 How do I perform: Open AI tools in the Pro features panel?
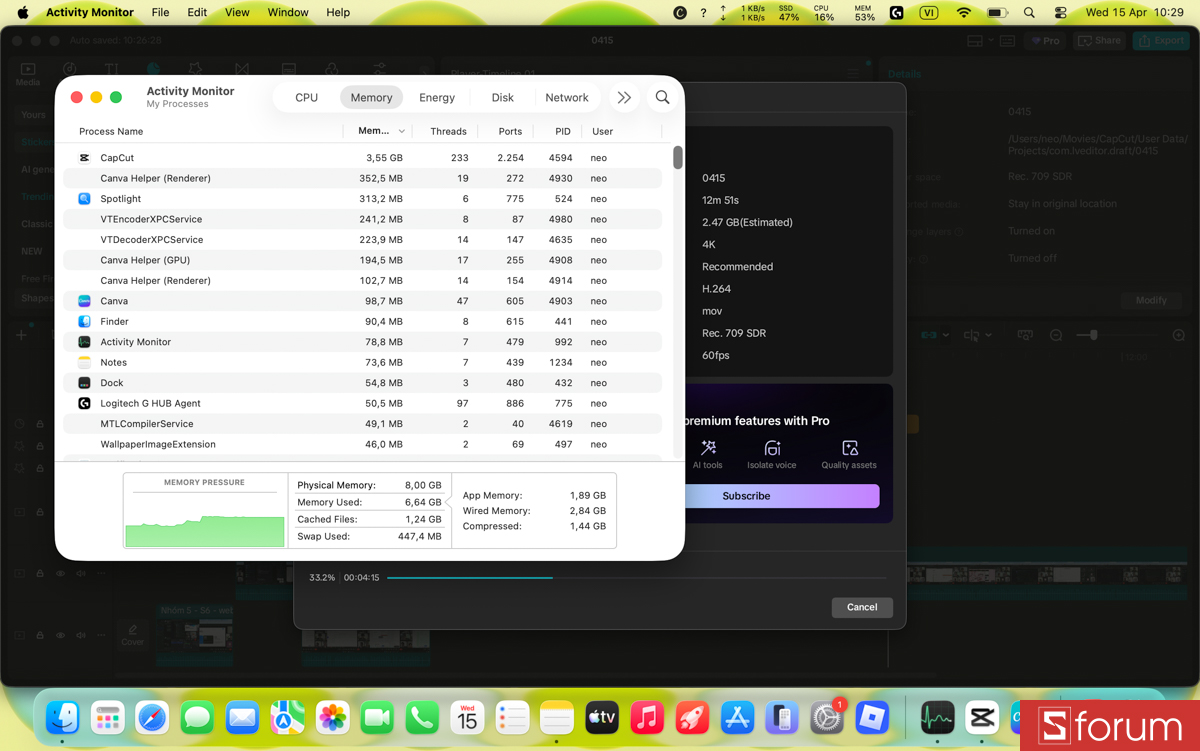tap(708, 453)
